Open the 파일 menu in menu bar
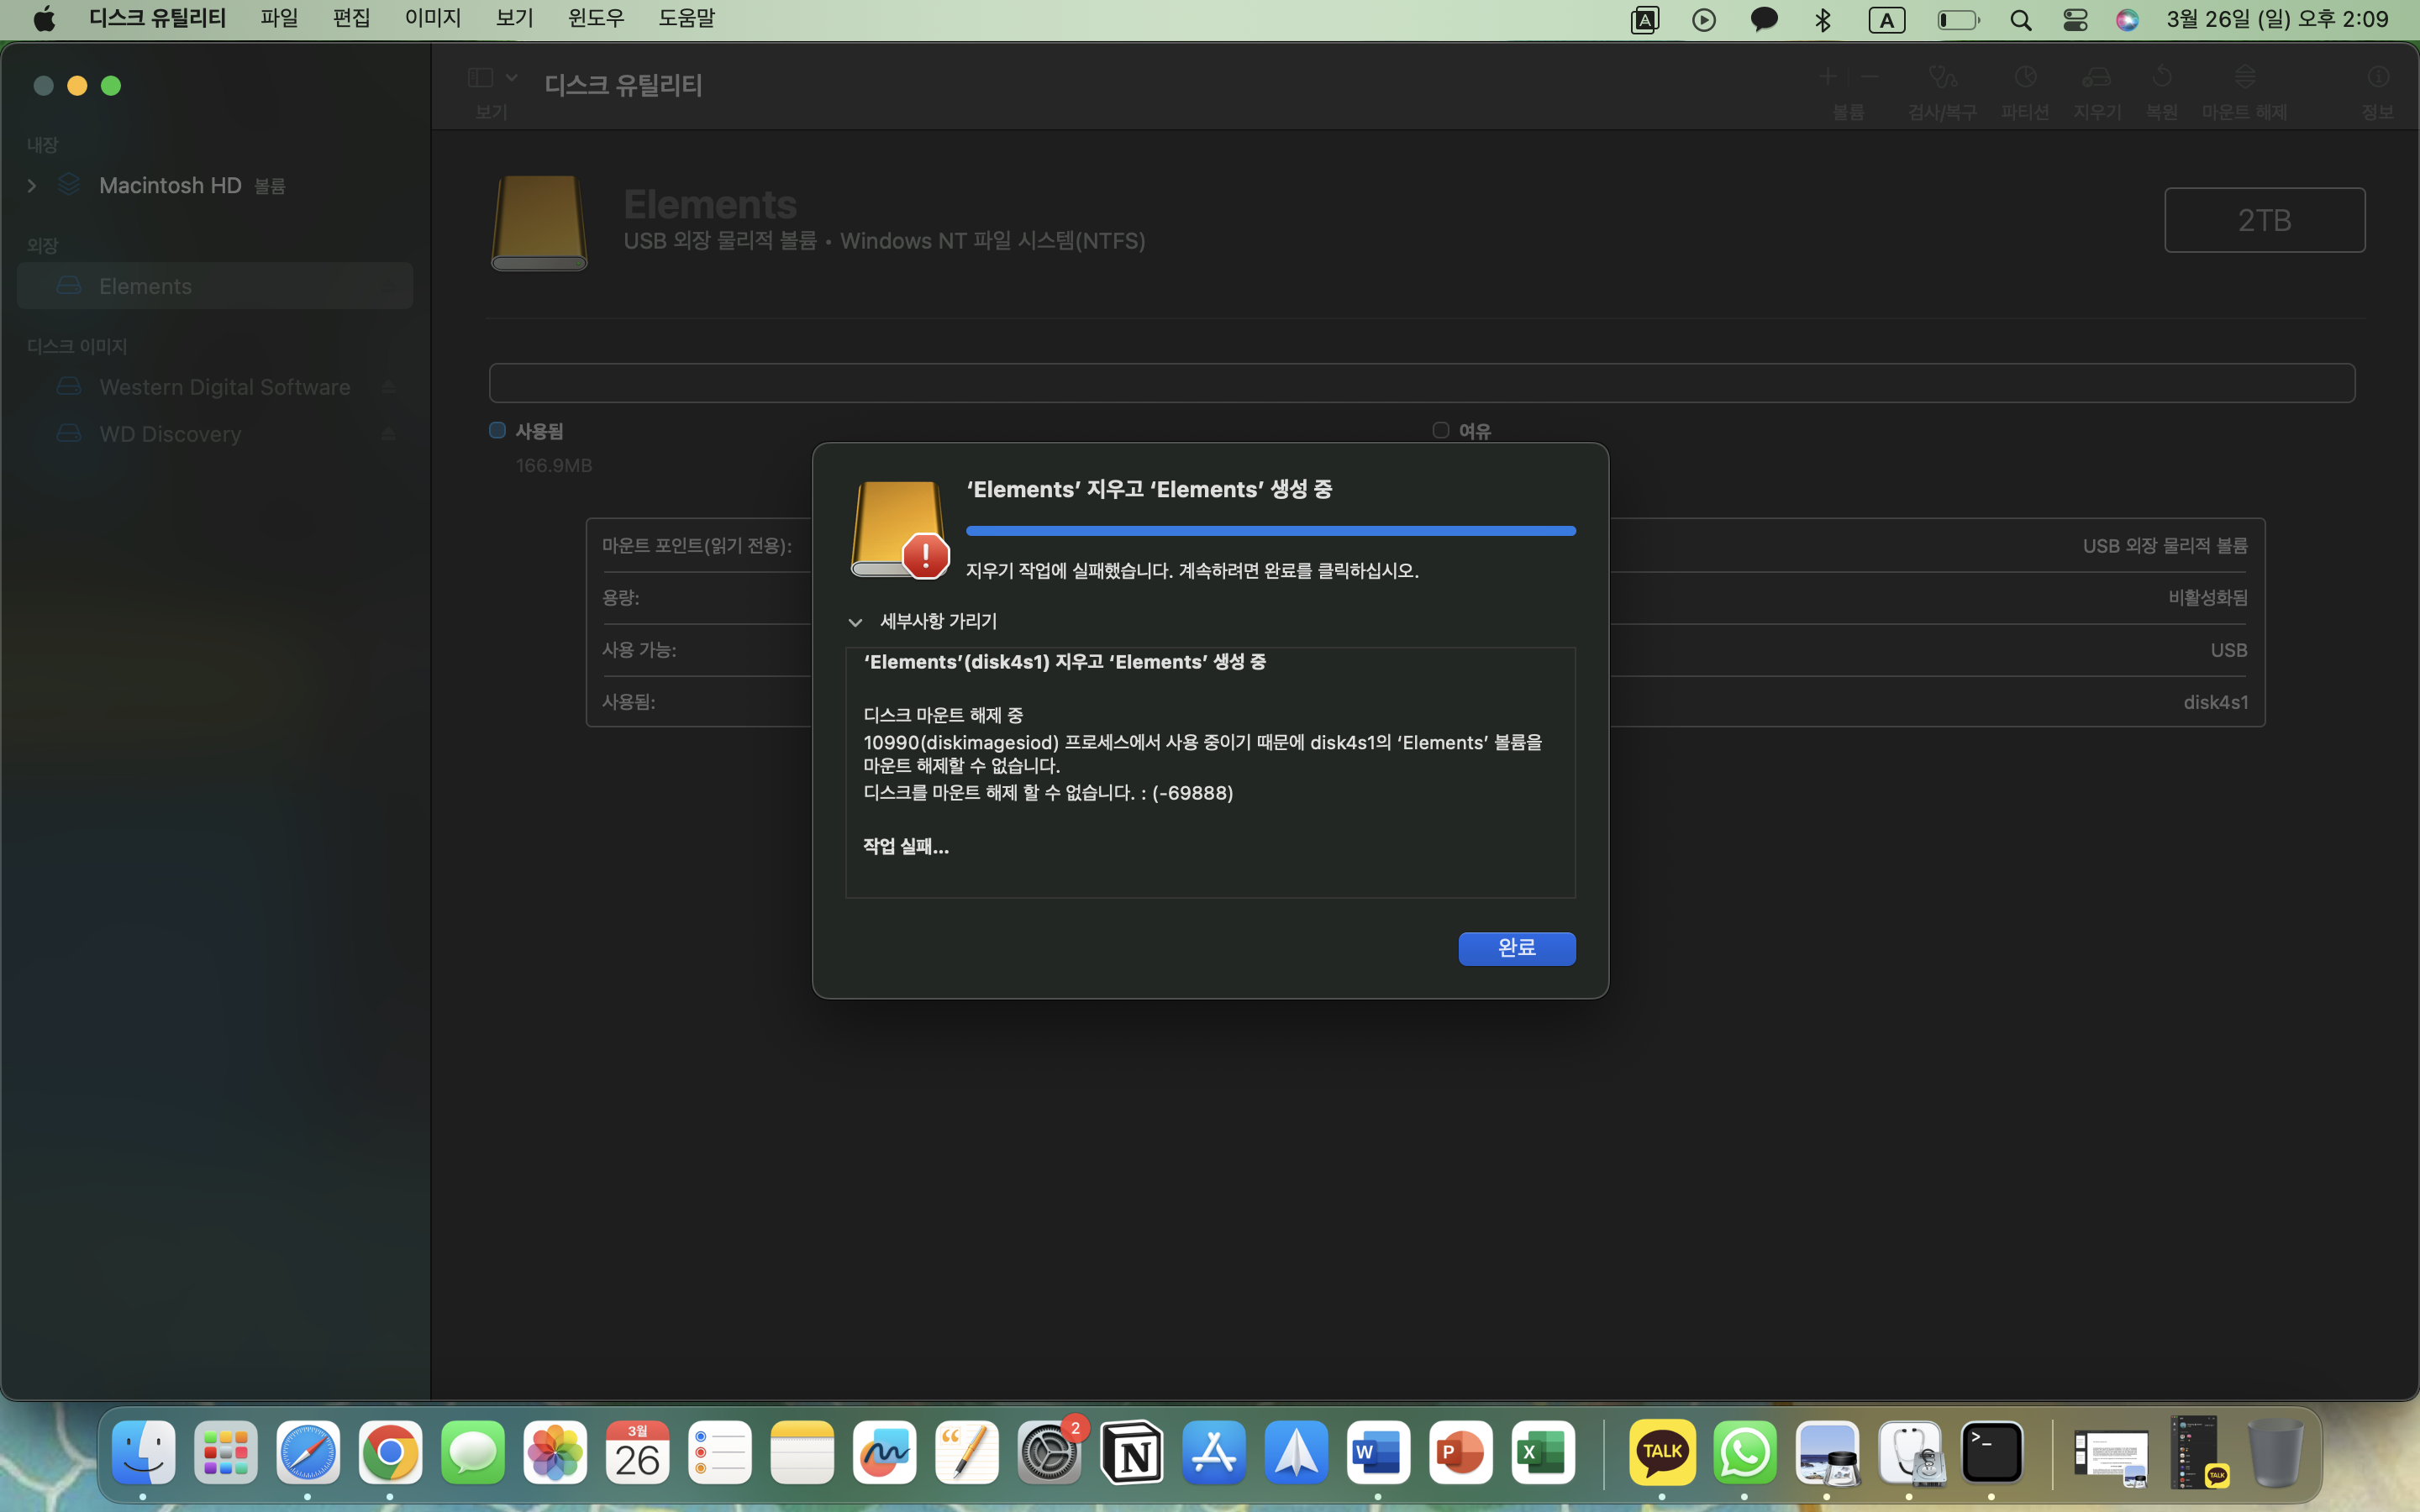This screenshot has height=1512, width=2420. (279, 18)
